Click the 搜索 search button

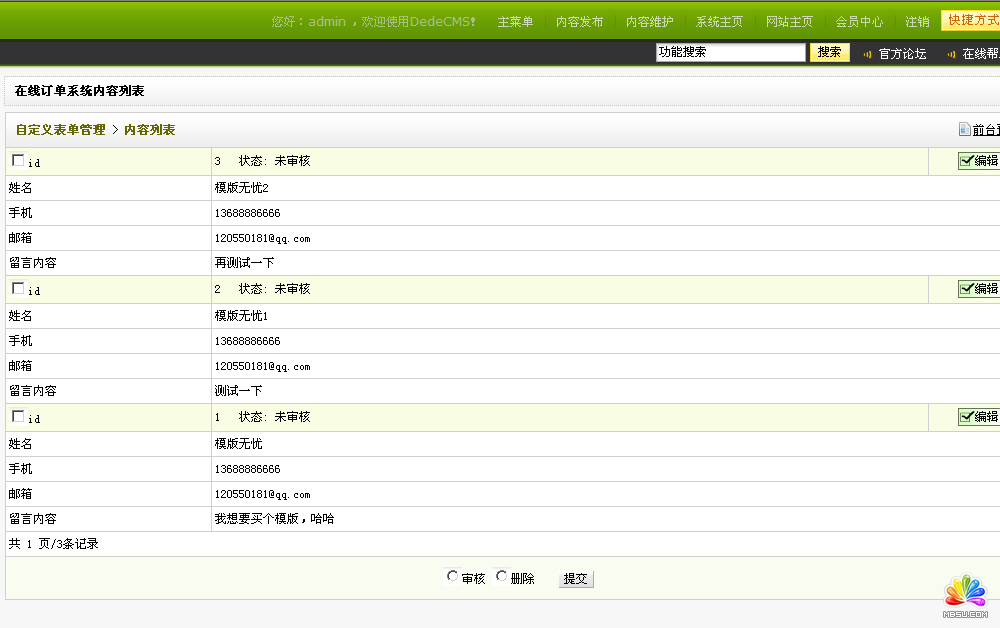click(829, 53)
